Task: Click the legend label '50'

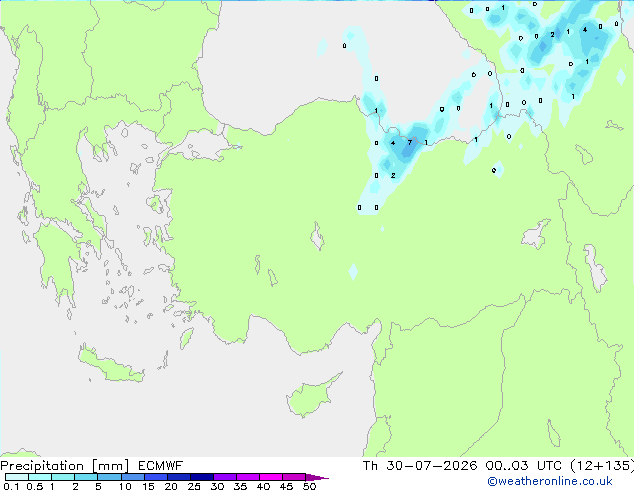Action: pos(309,486)
